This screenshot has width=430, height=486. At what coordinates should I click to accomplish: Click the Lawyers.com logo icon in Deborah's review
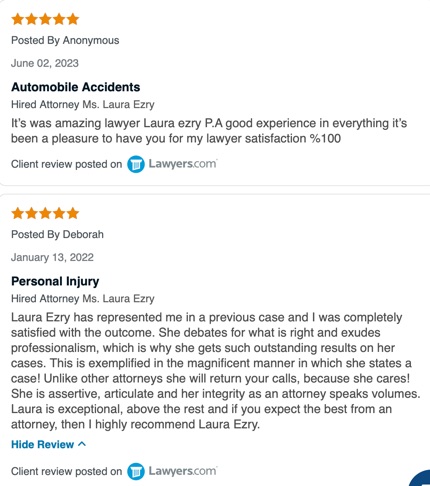(136, 471)
